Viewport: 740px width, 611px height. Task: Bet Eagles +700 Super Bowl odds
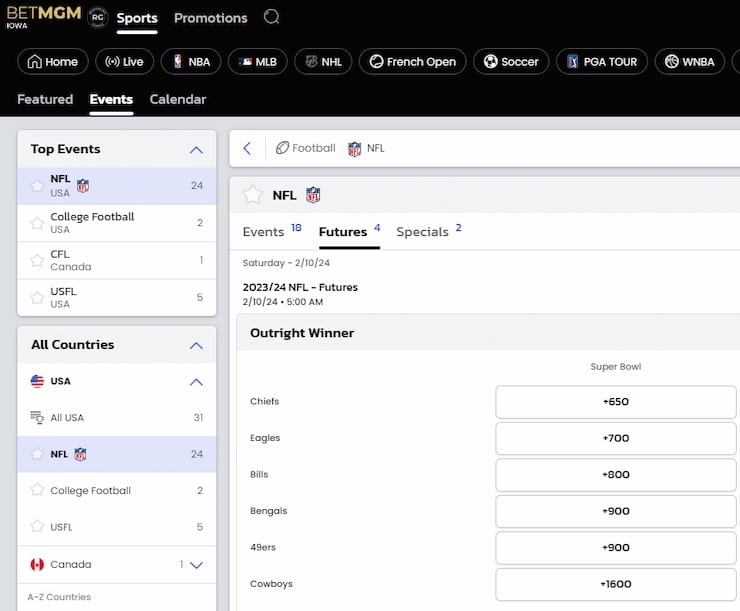[x=615, y=438]
